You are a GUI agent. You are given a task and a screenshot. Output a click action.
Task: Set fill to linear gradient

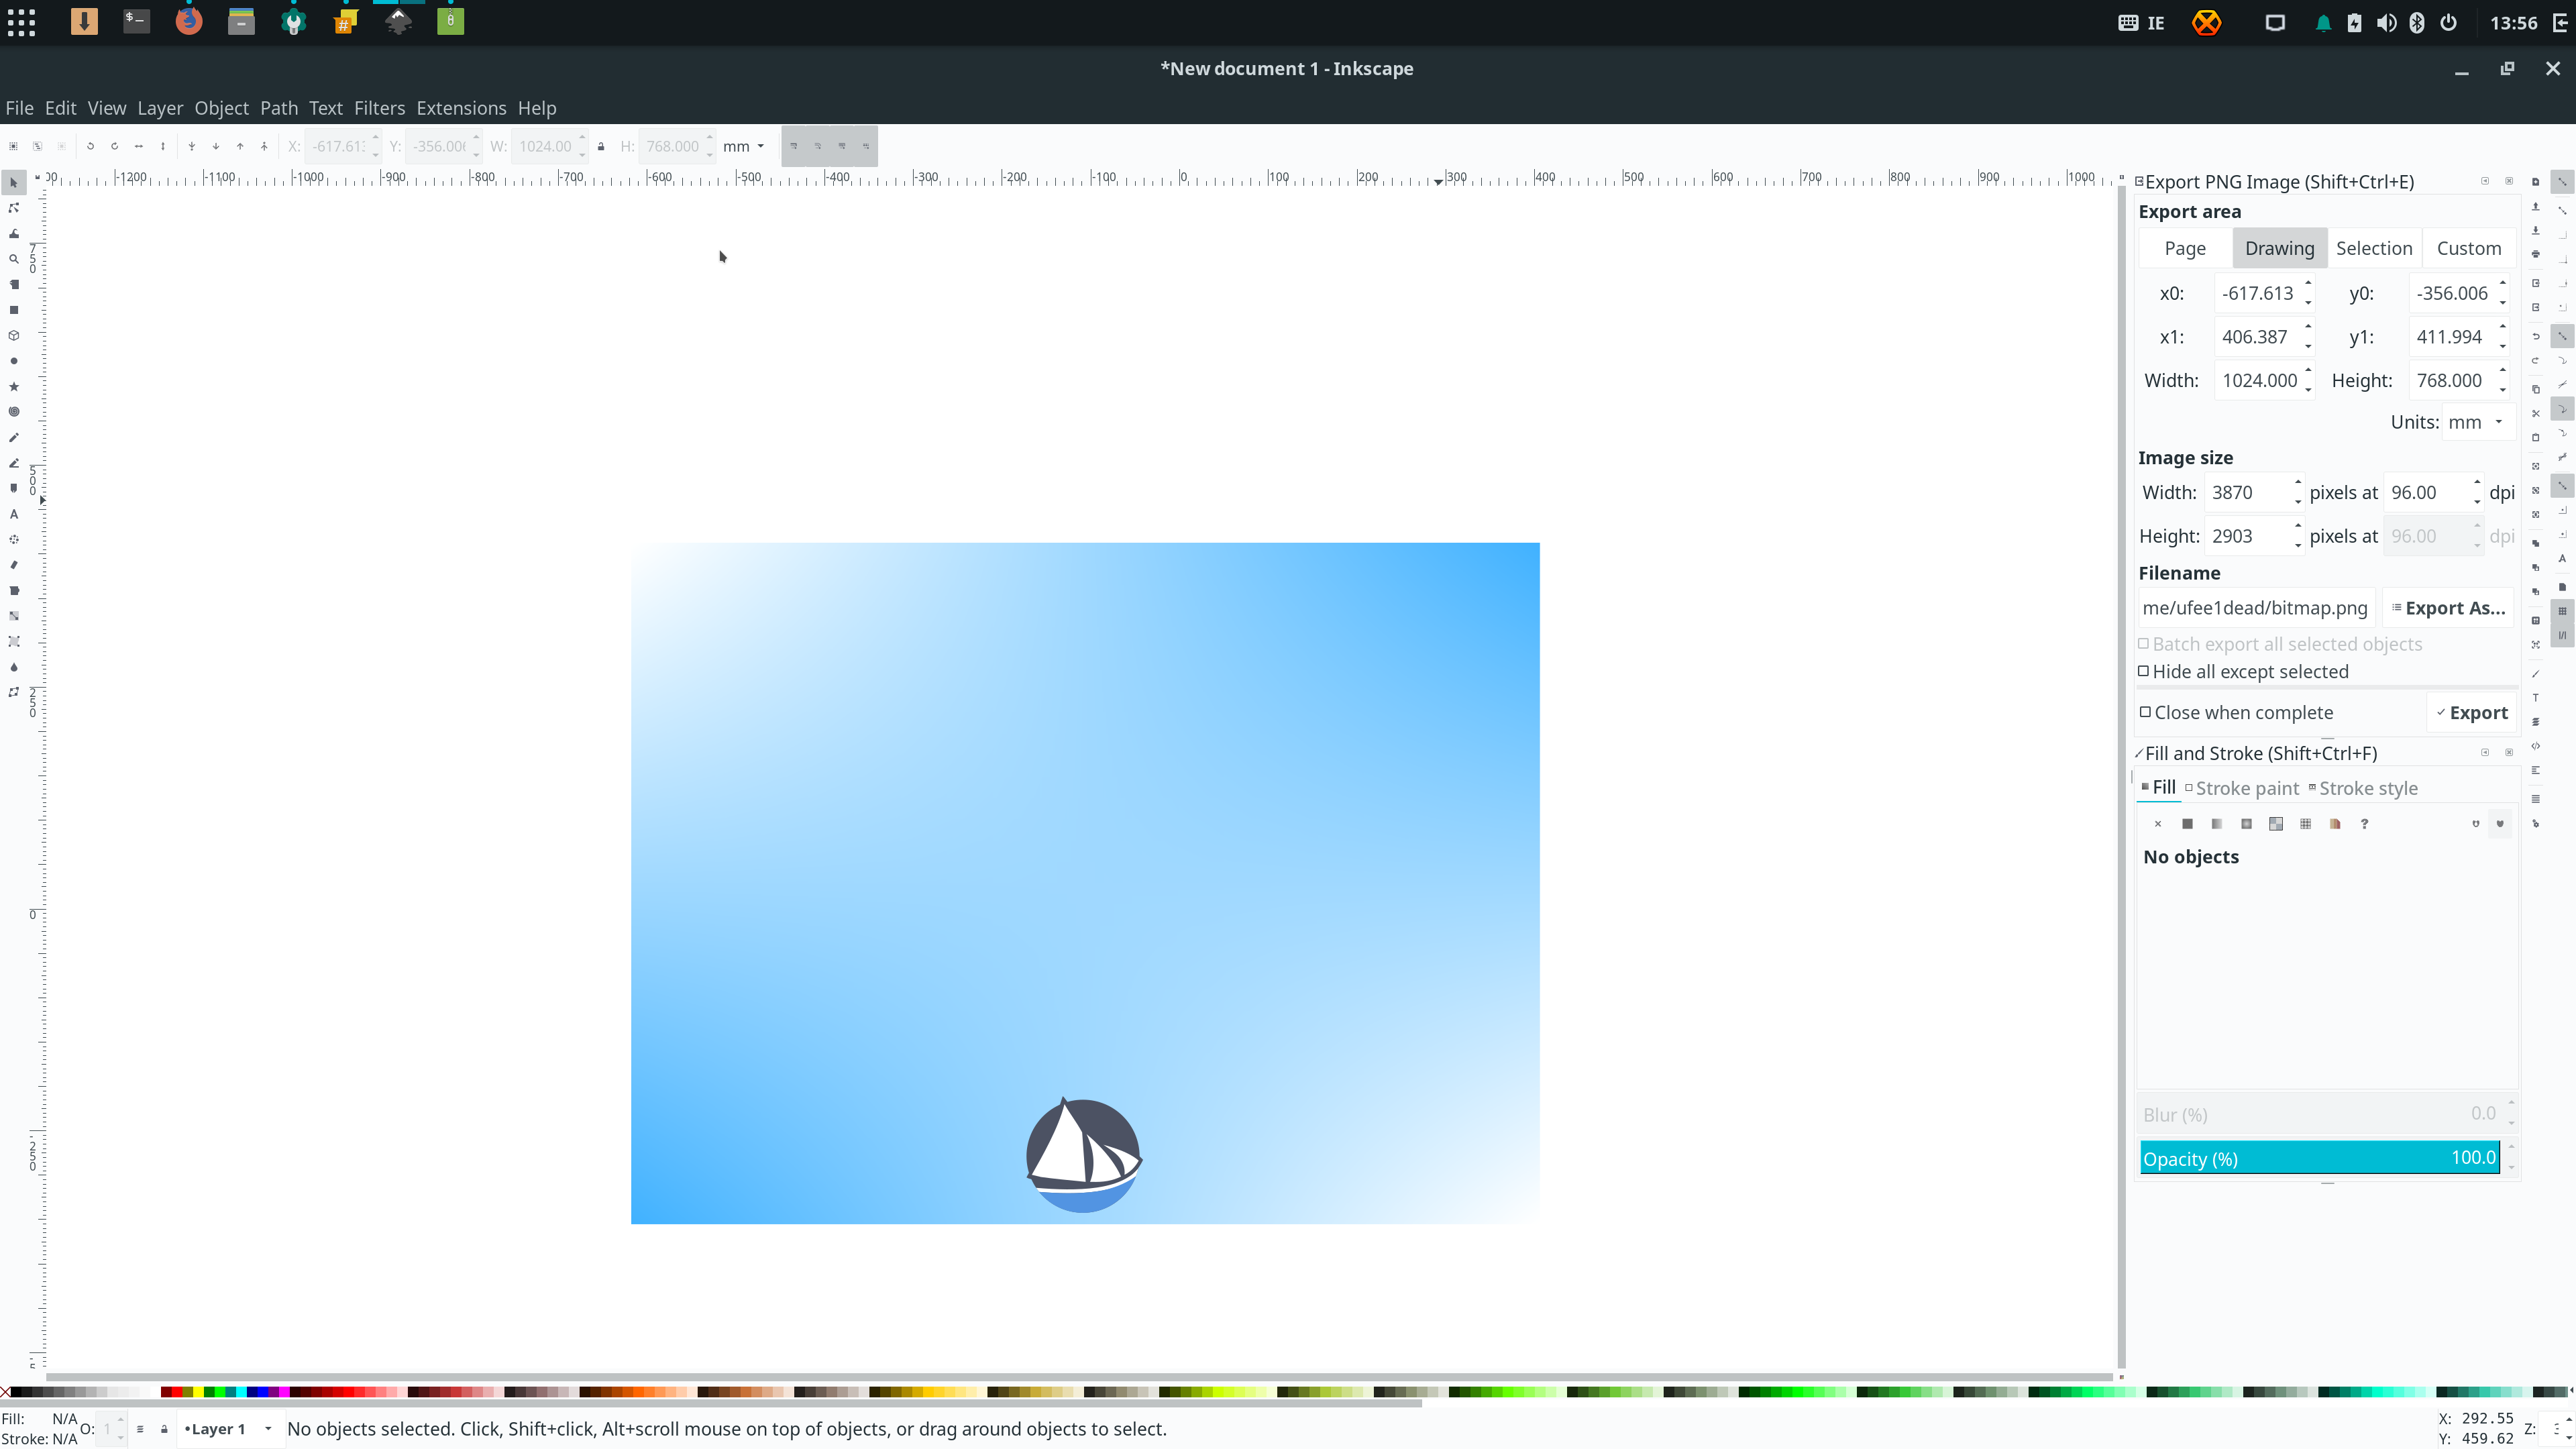[2217, 824]
